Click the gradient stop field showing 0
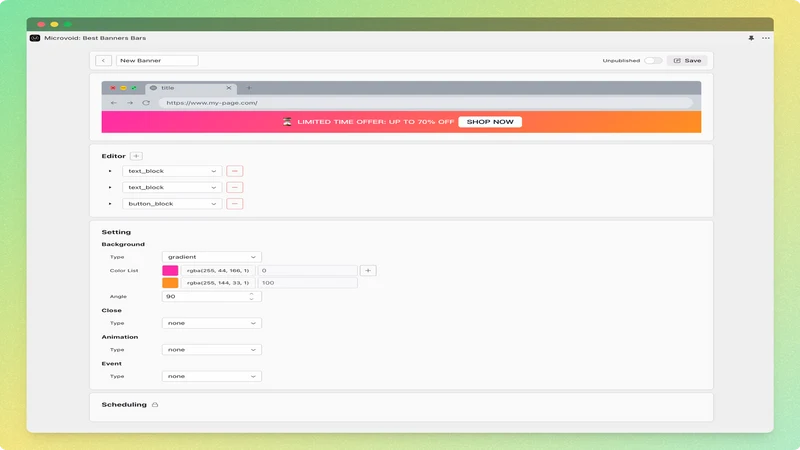The image size is (800, 450). click(308, 270)
